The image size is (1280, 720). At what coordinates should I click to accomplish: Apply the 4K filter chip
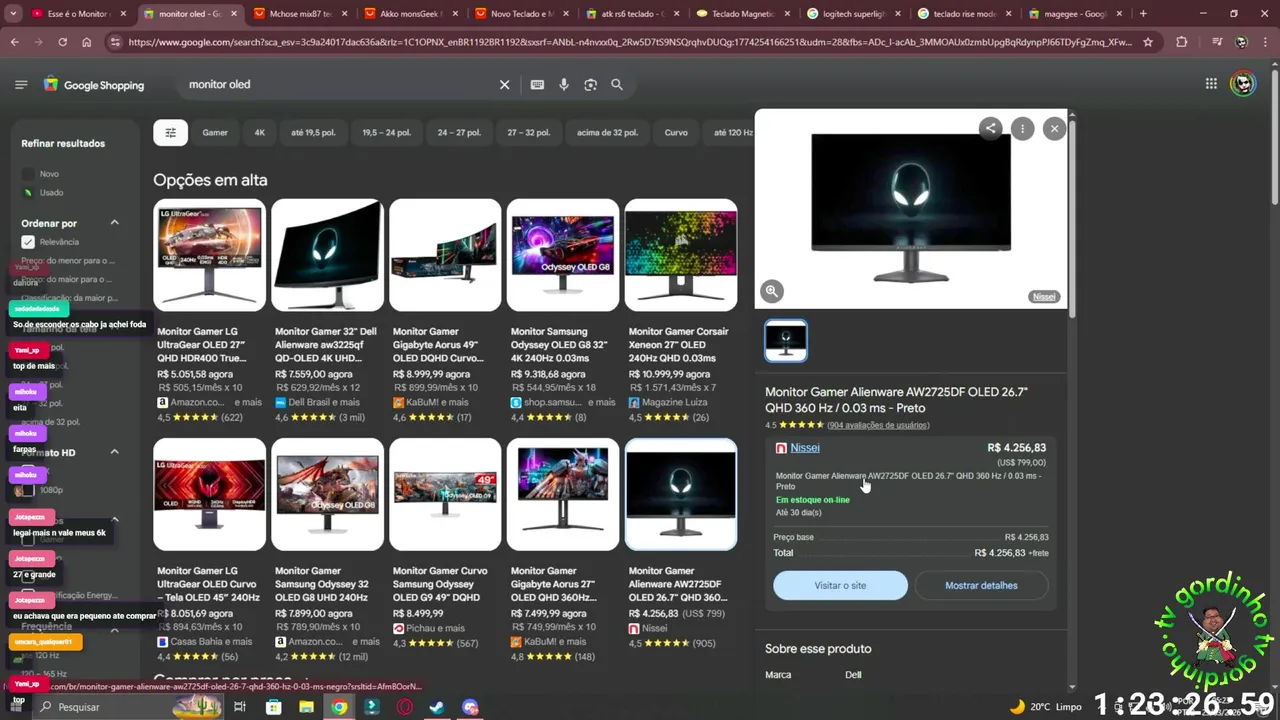pyautogui.click(x=260, y=132)
